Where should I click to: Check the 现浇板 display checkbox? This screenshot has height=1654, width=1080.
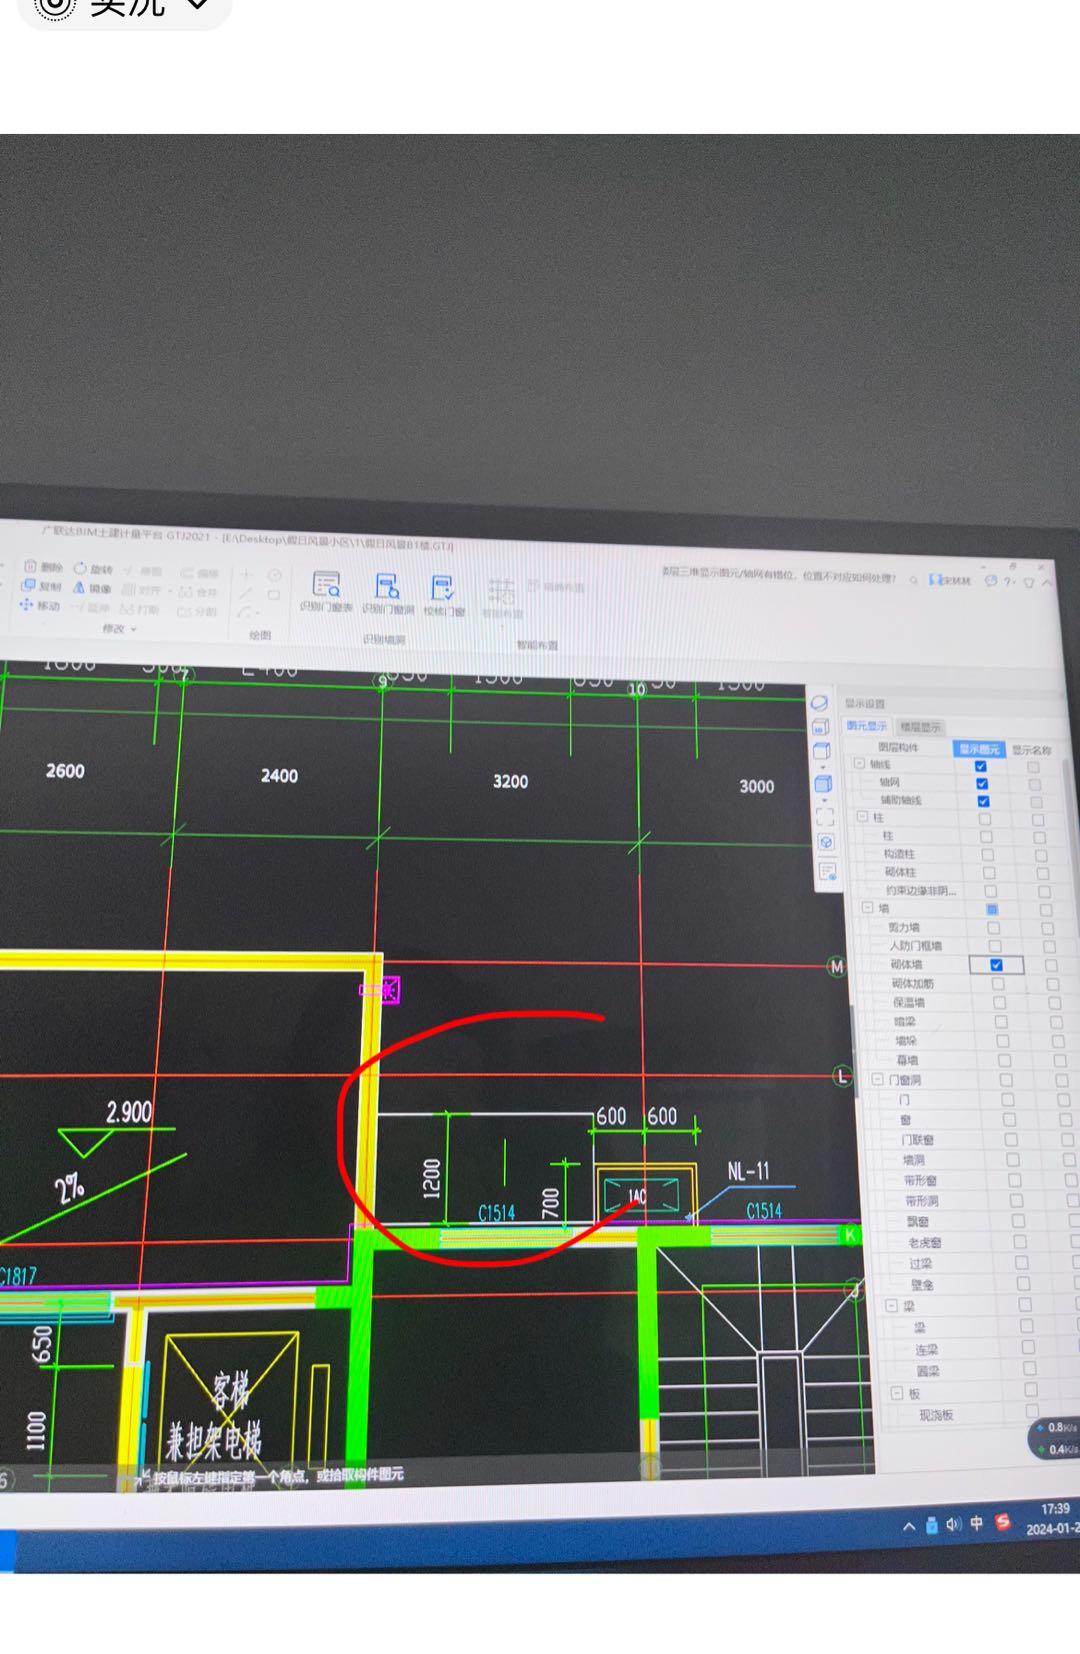tap(1032, 1411)
